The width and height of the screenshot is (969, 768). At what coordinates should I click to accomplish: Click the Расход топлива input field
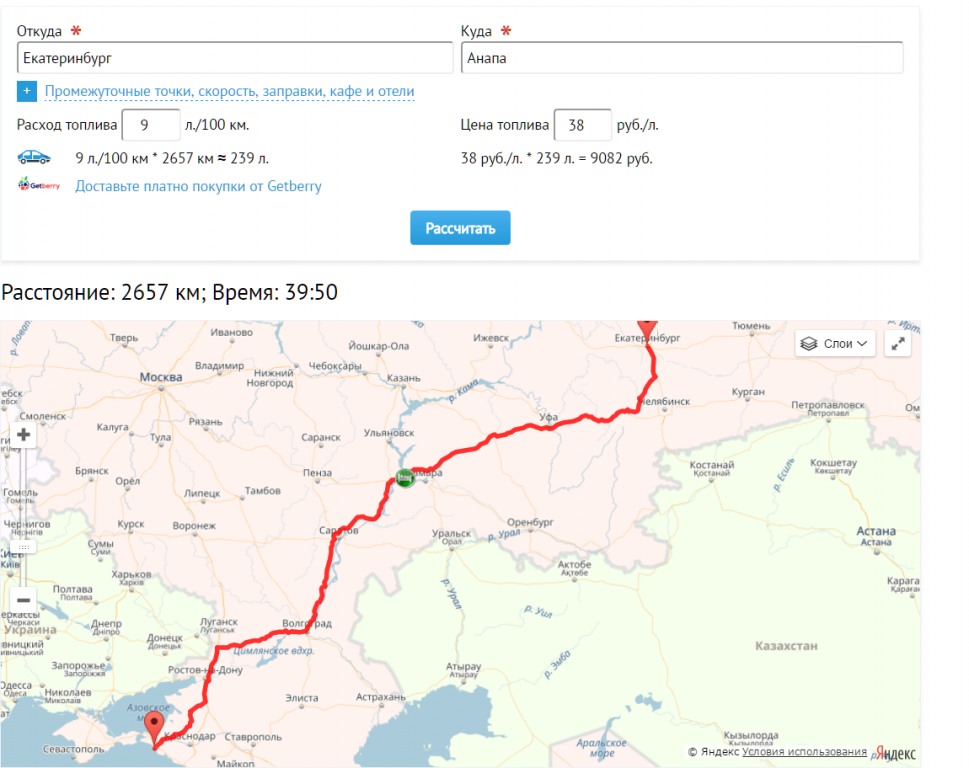(x=151, y=125)
